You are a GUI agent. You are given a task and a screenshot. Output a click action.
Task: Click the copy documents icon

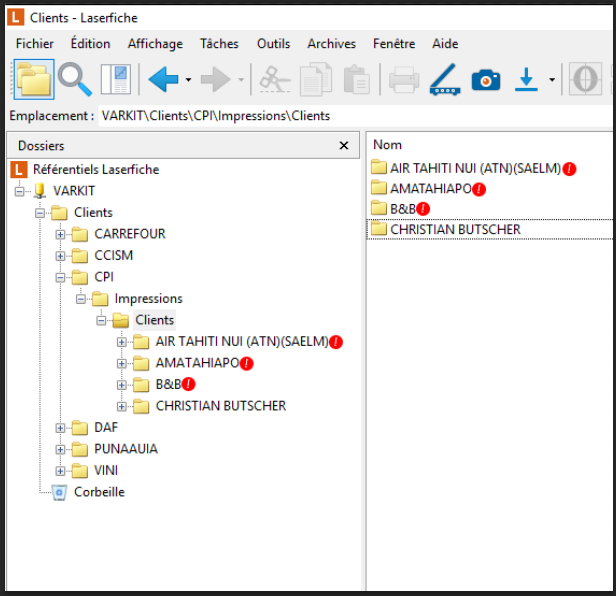click(x=316, y=80)
